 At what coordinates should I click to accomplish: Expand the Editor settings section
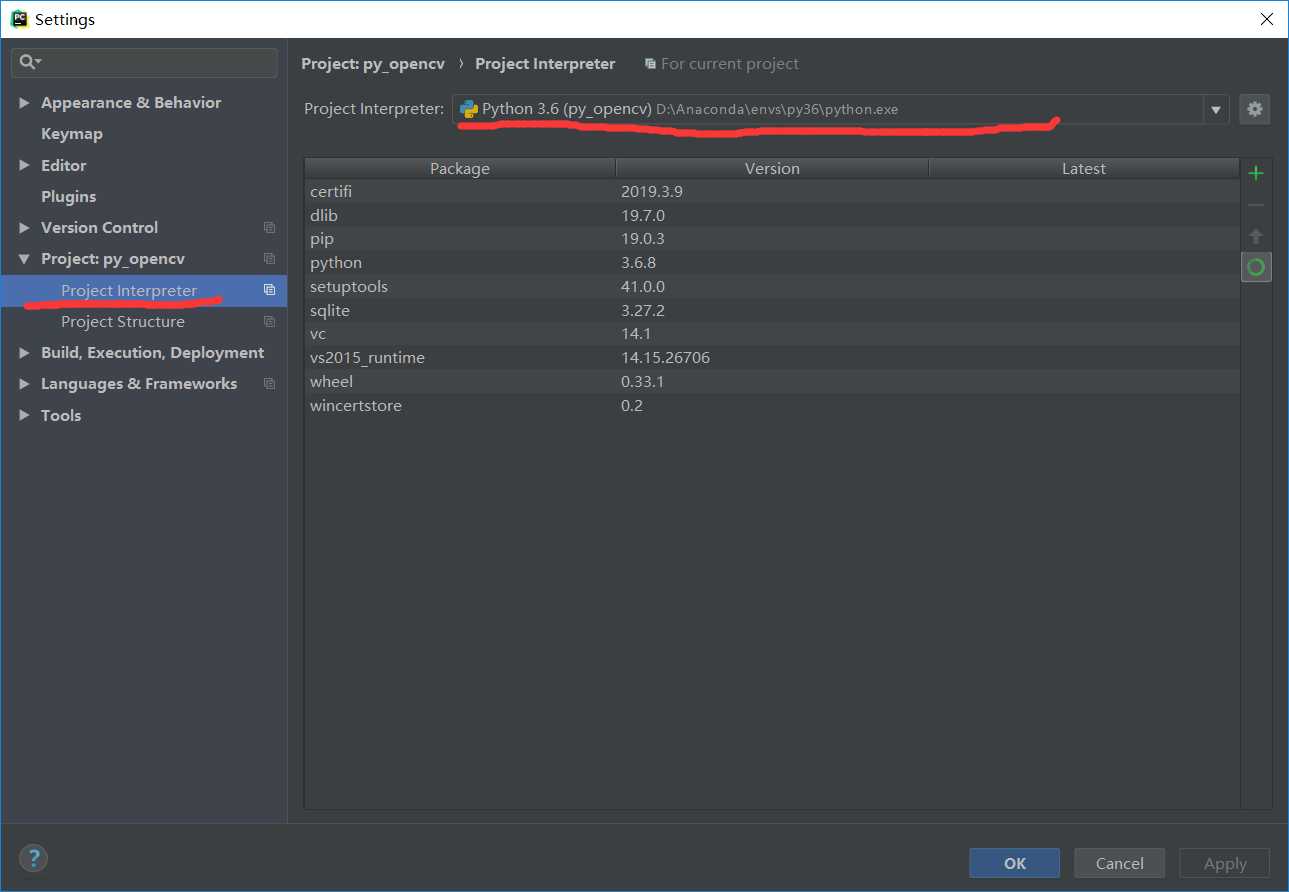[24, 166]
